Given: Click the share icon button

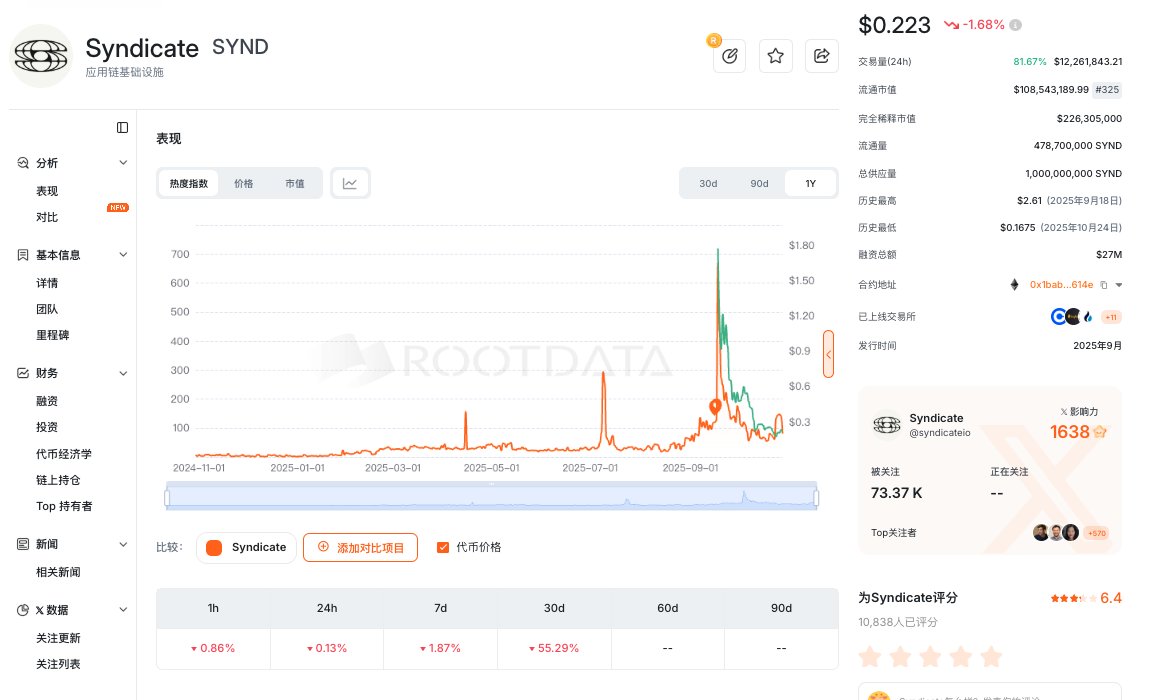Looking at the screenshot, I should click(x=821, y=56).
